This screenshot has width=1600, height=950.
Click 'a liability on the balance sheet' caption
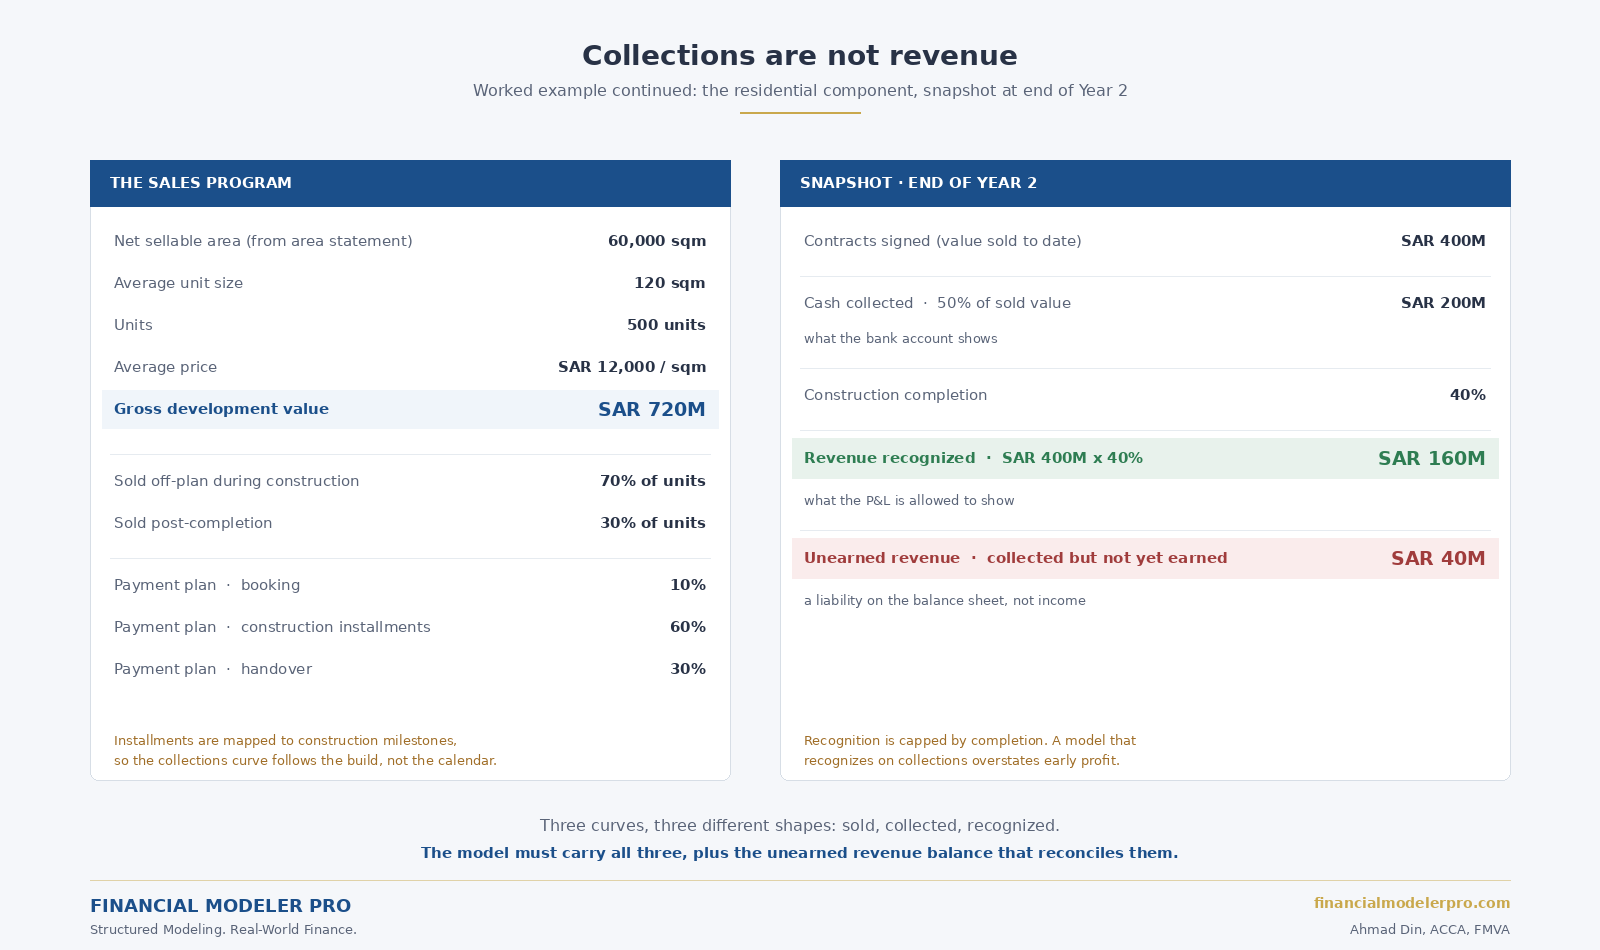coord(945,601)
